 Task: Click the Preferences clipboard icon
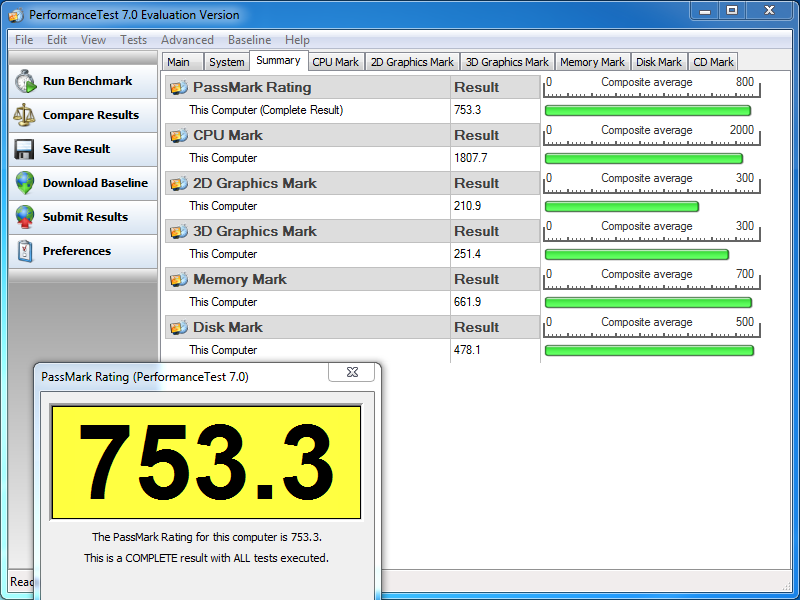click(24, 251)
